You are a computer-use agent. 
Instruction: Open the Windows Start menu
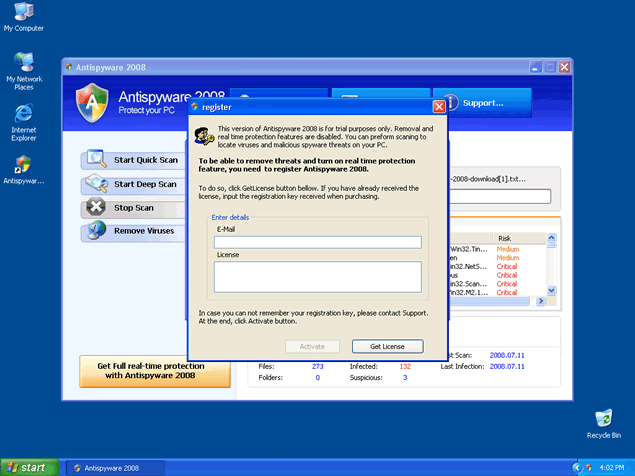[26, 467]
